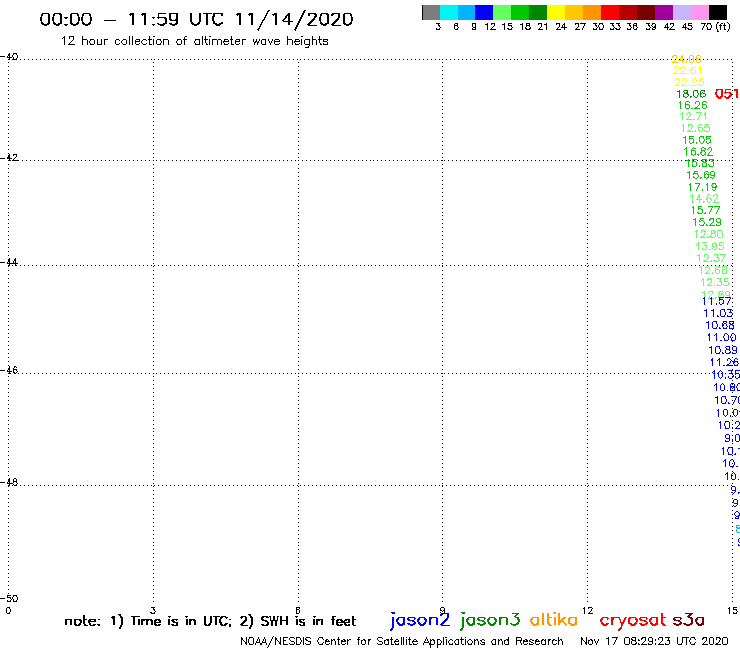Click the -42 latitude axis label
The width and height of the screenshot is (740, 650).
pyautogui.click(x=9, y=158)
